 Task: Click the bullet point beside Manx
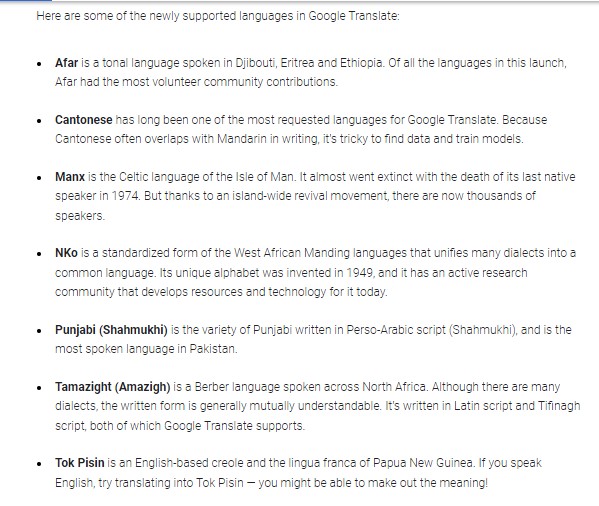[39, 178]
